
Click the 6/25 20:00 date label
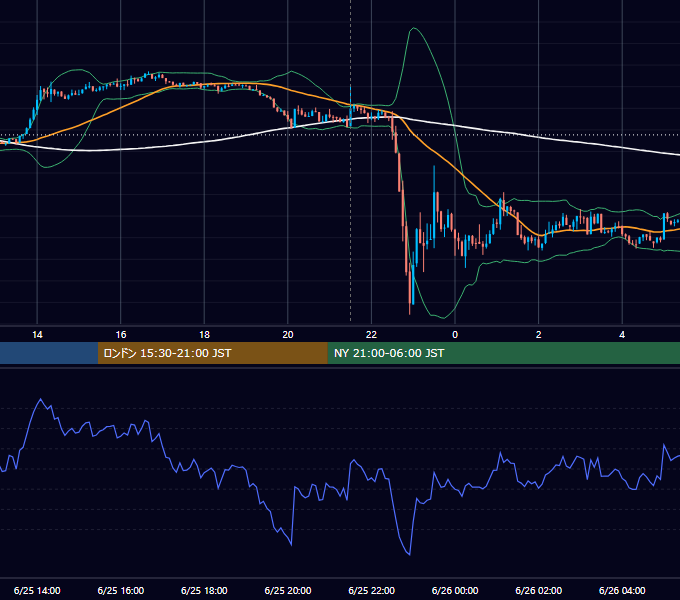coord(288,590)
